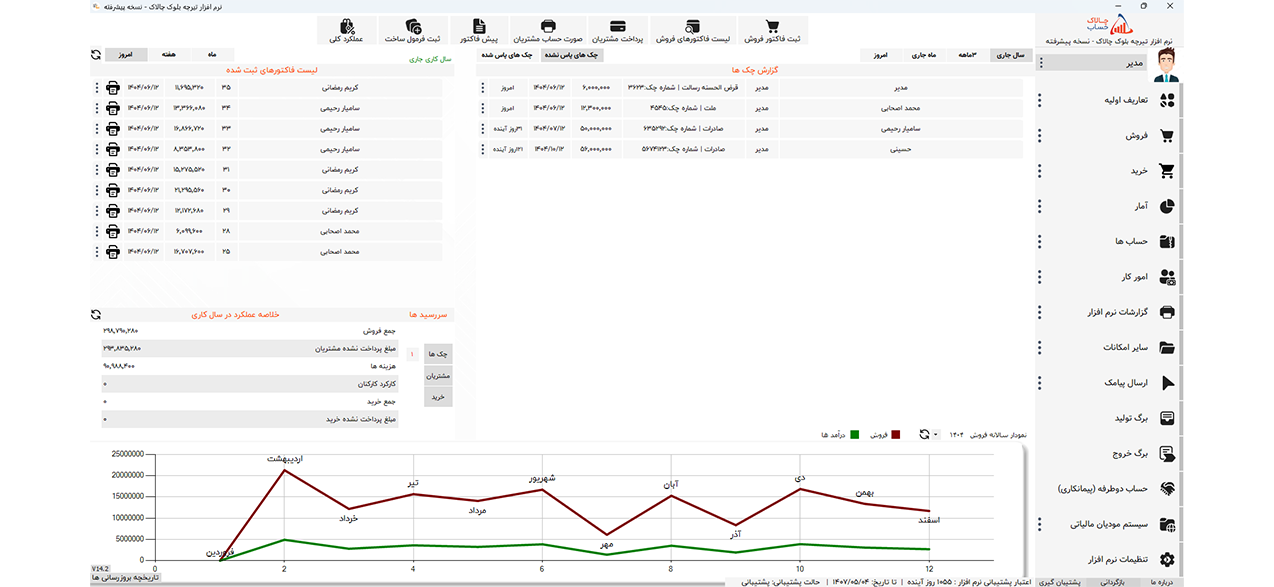Open صورت حساب مشتریان from the toolbar
The height and width of the screenshot is (587, 1274).
click(x=547, y=31)
